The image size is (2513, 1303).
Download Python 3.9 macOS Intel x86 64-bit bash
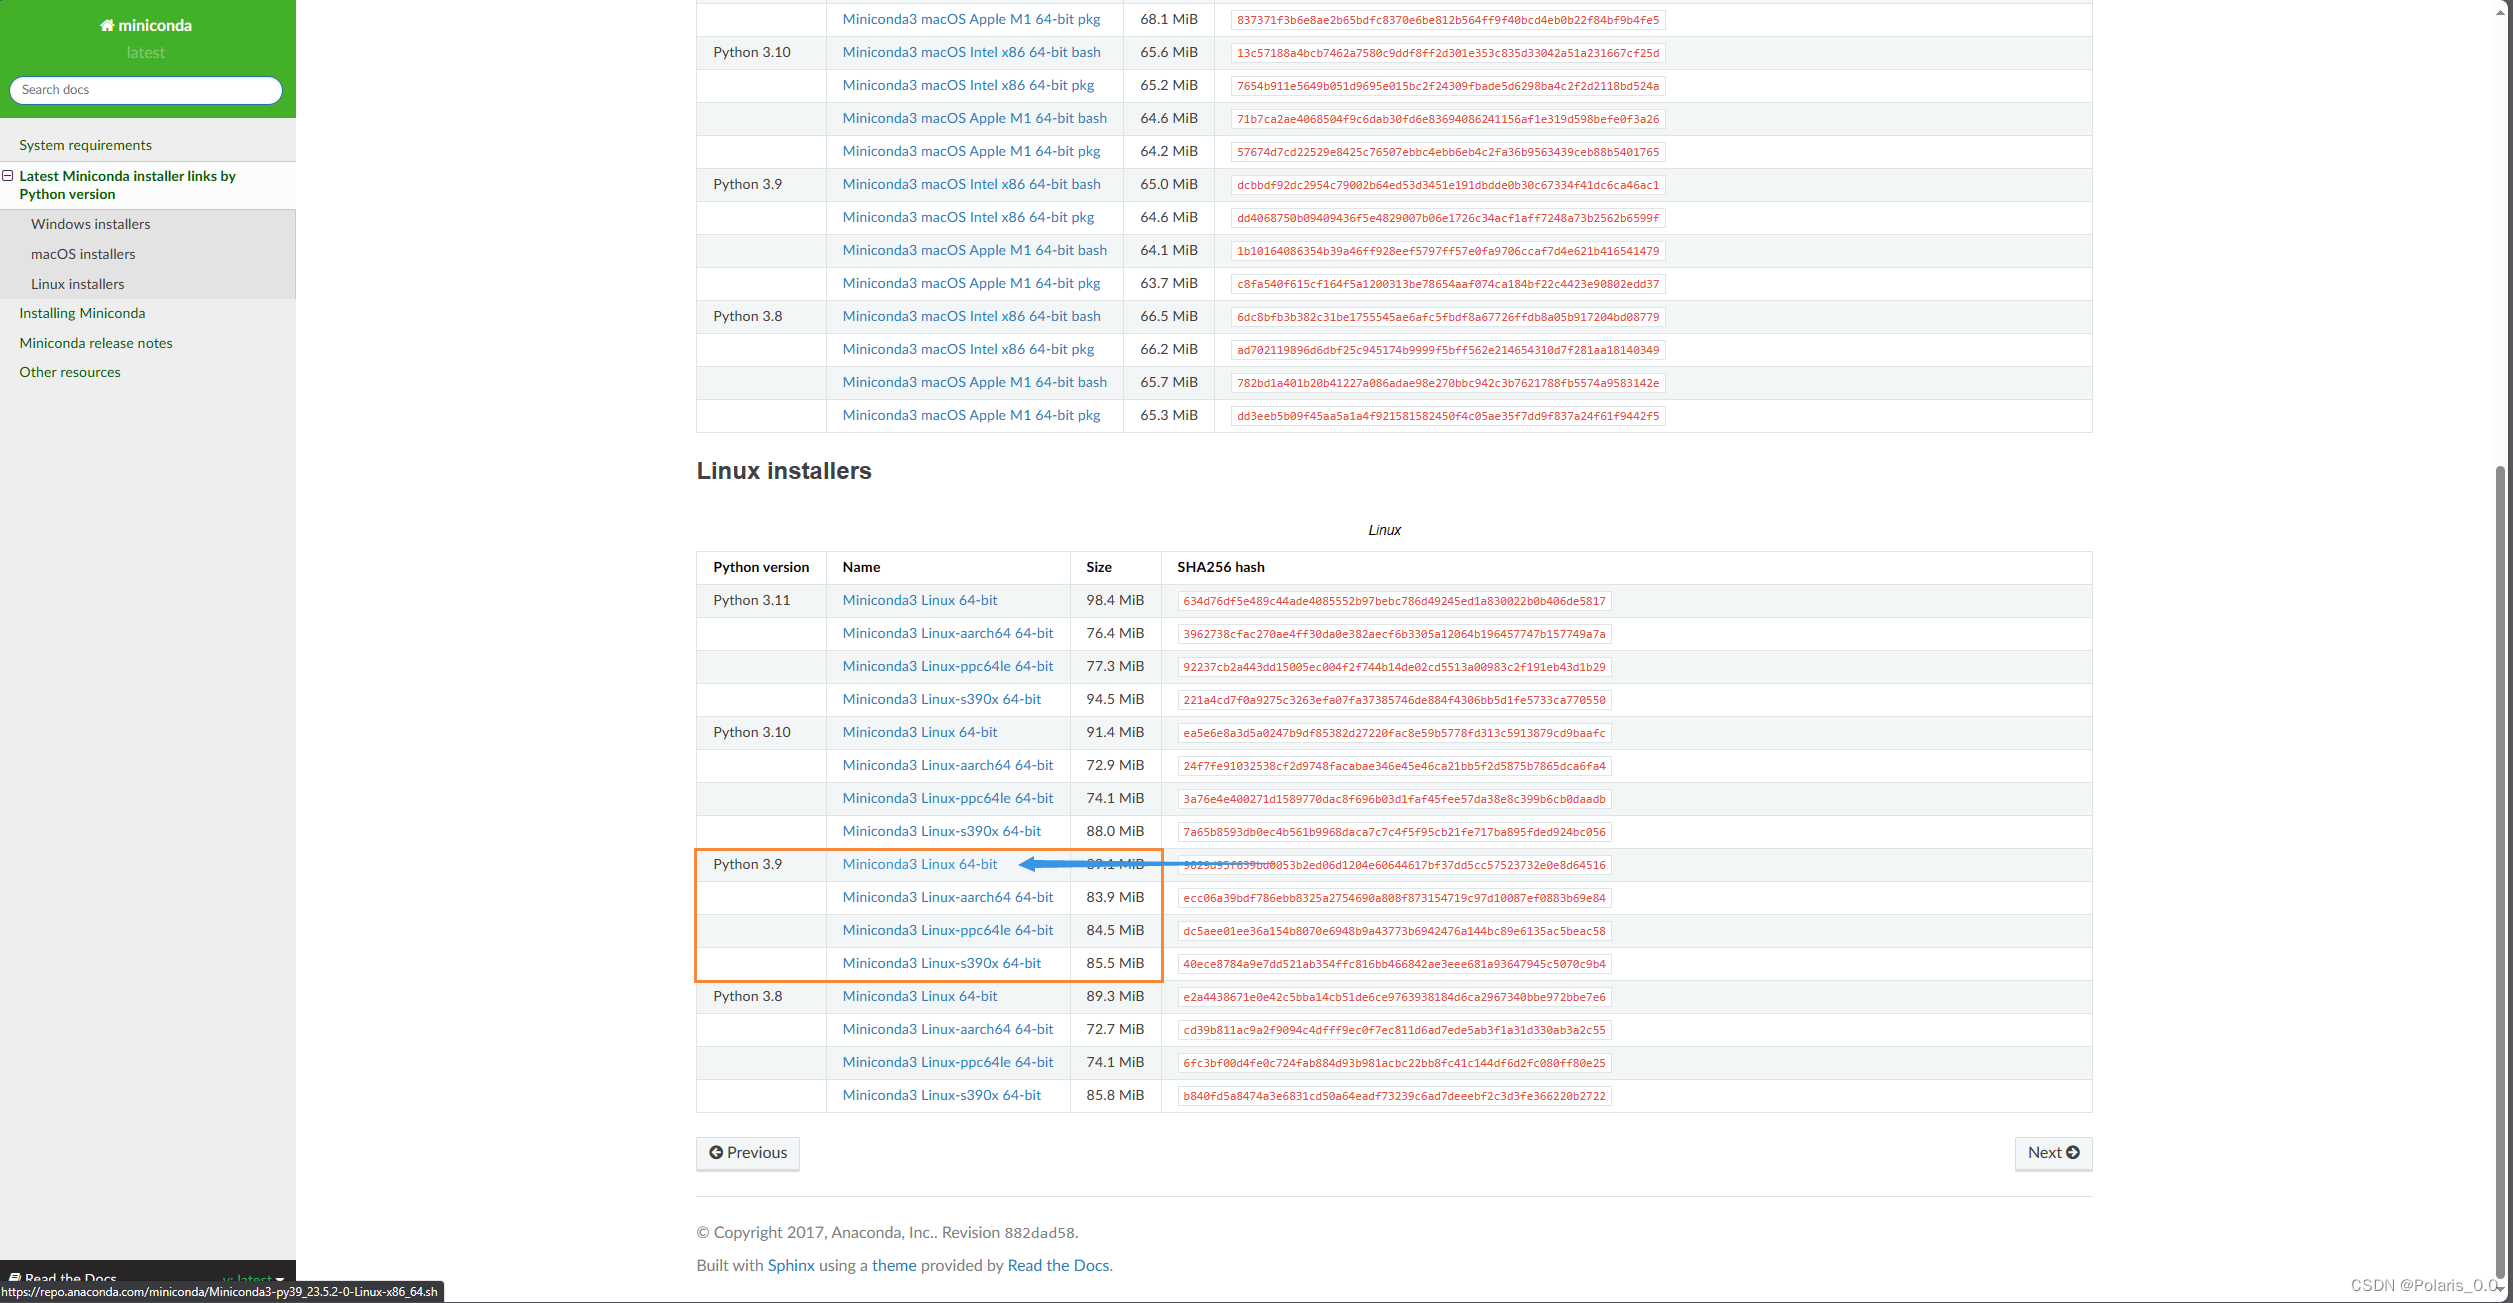pos(971,184)
